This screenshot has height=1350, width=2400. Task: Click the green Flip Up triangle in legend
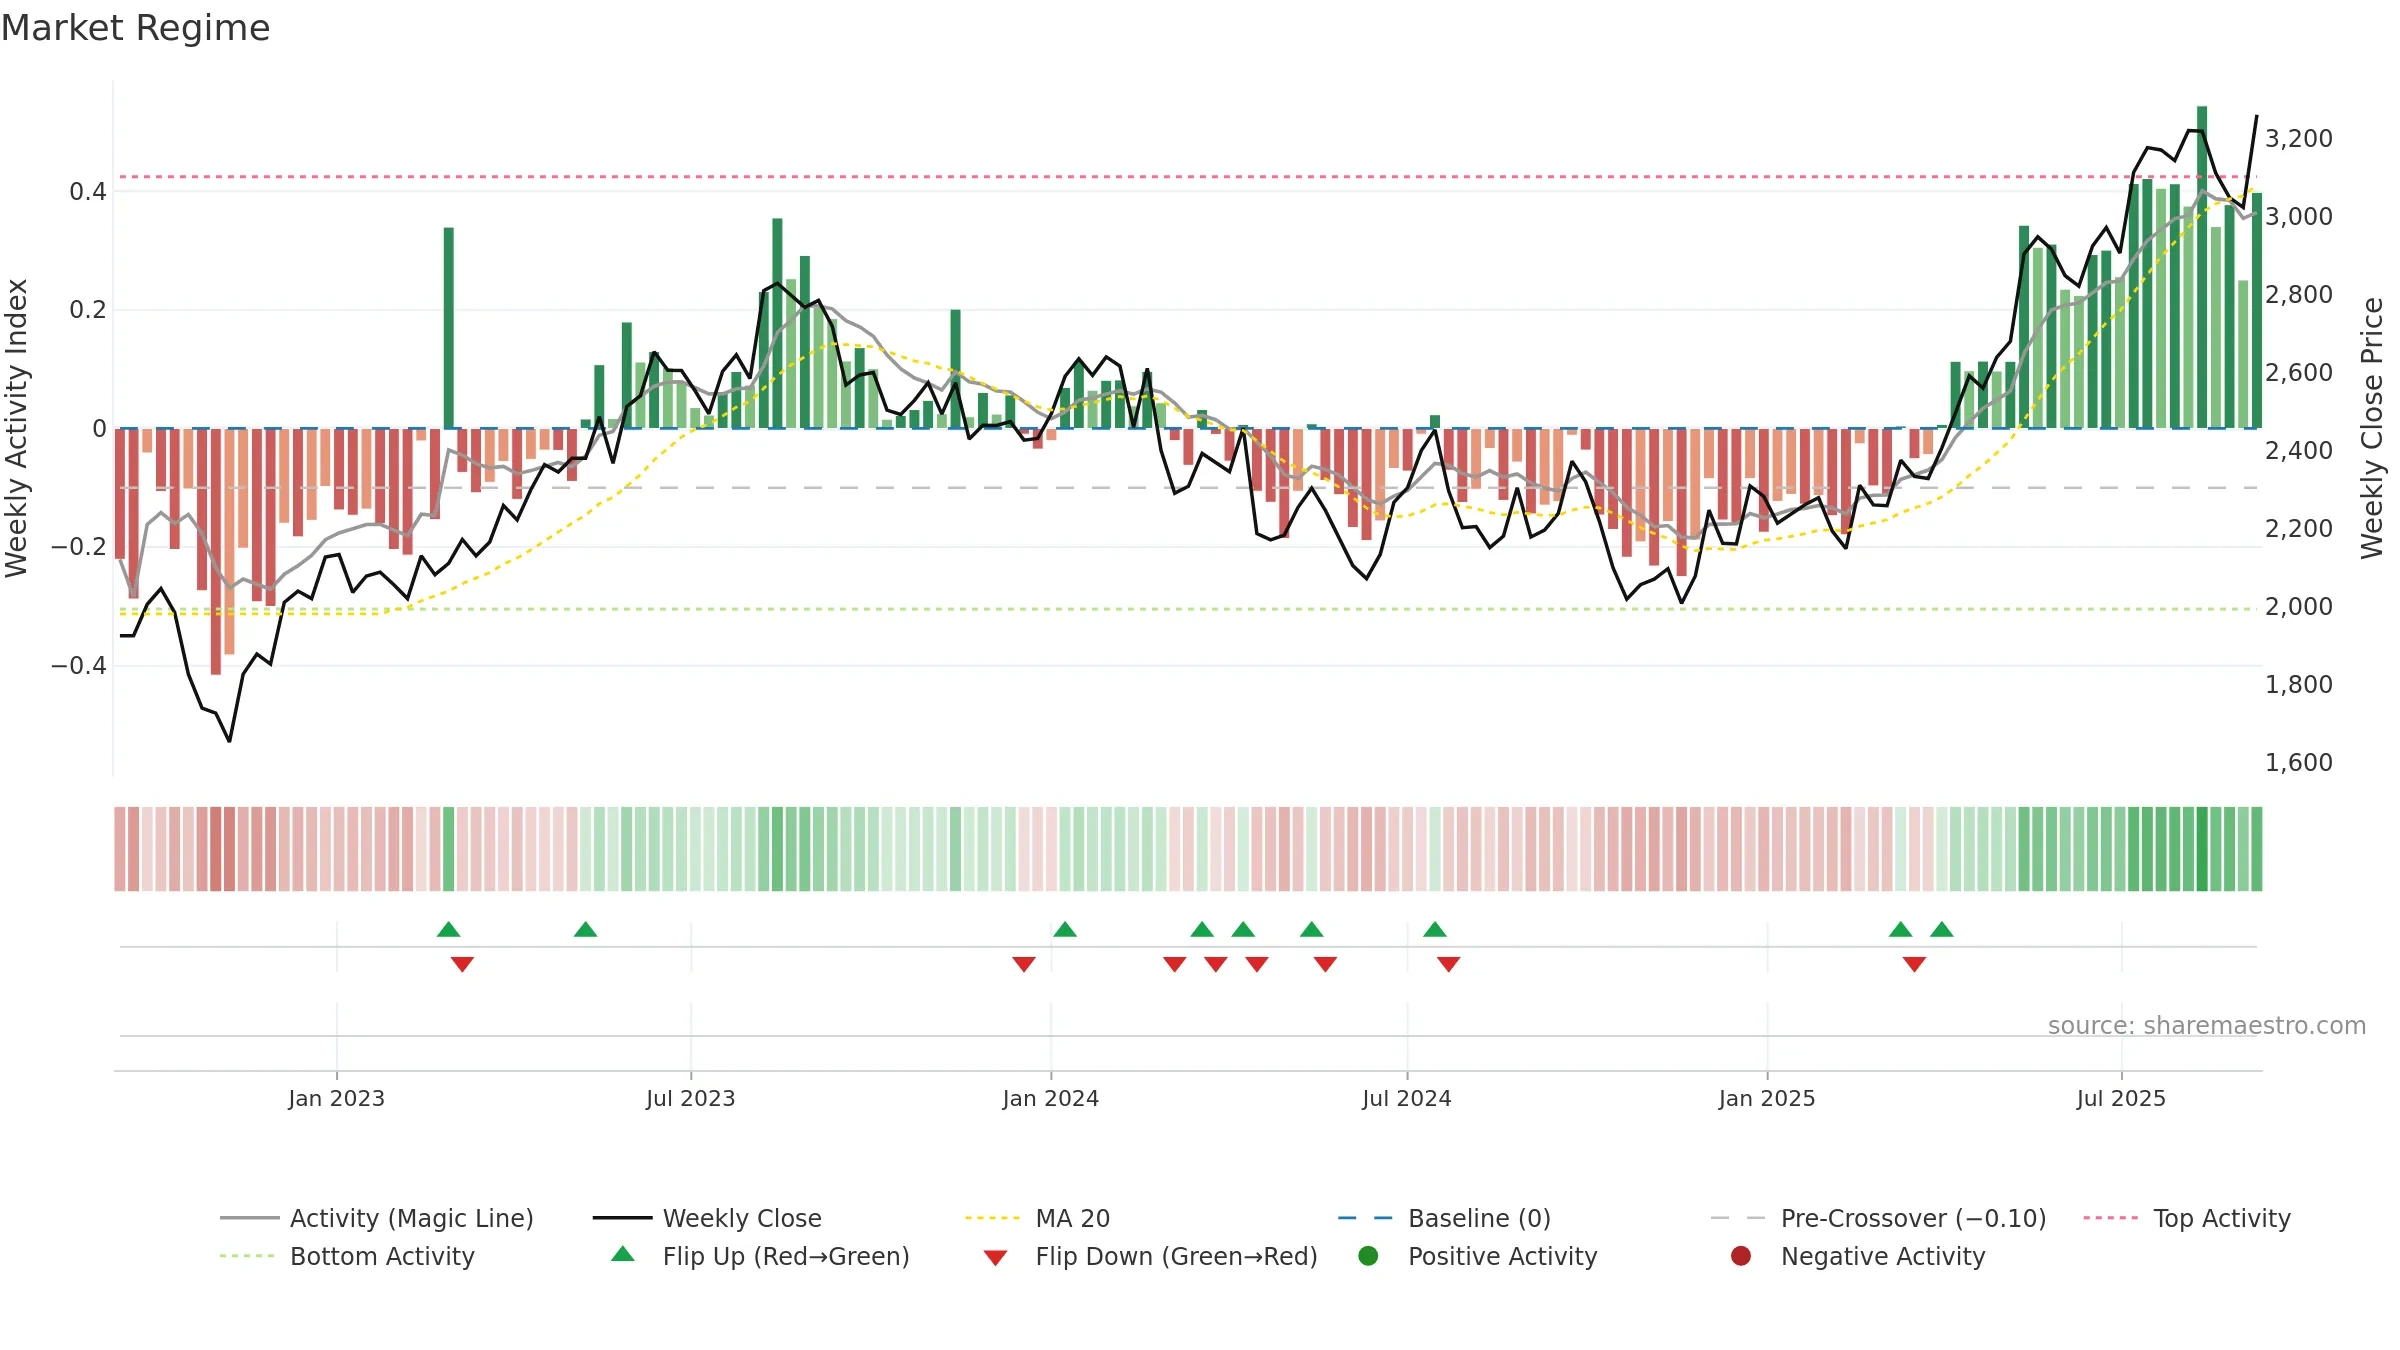coord(623,1254)
